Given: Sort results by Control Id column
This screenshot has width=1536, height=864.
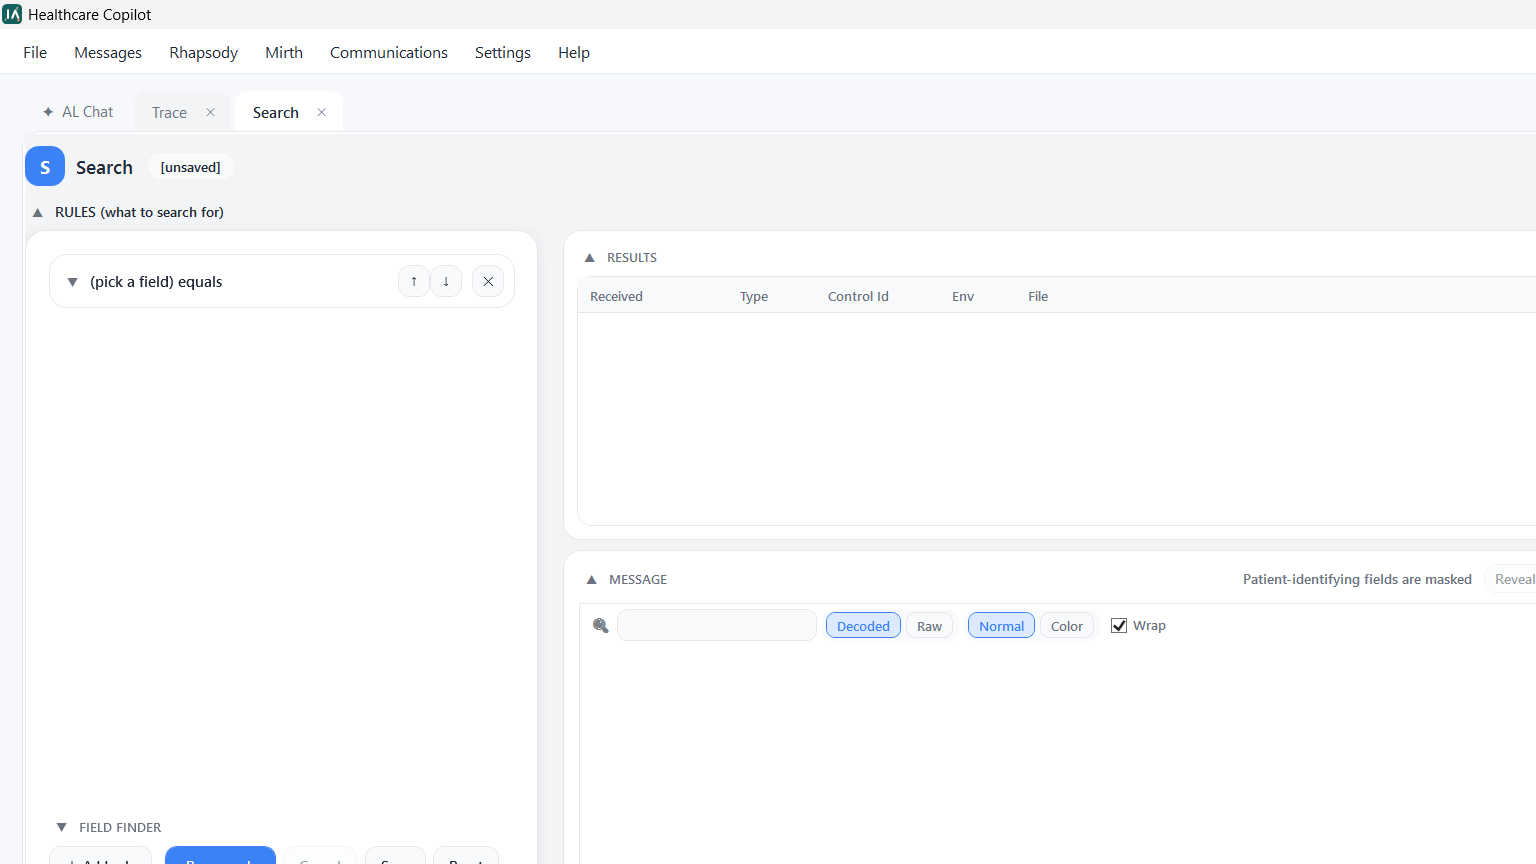Looking at the screenshot, I should coord(858,296).
